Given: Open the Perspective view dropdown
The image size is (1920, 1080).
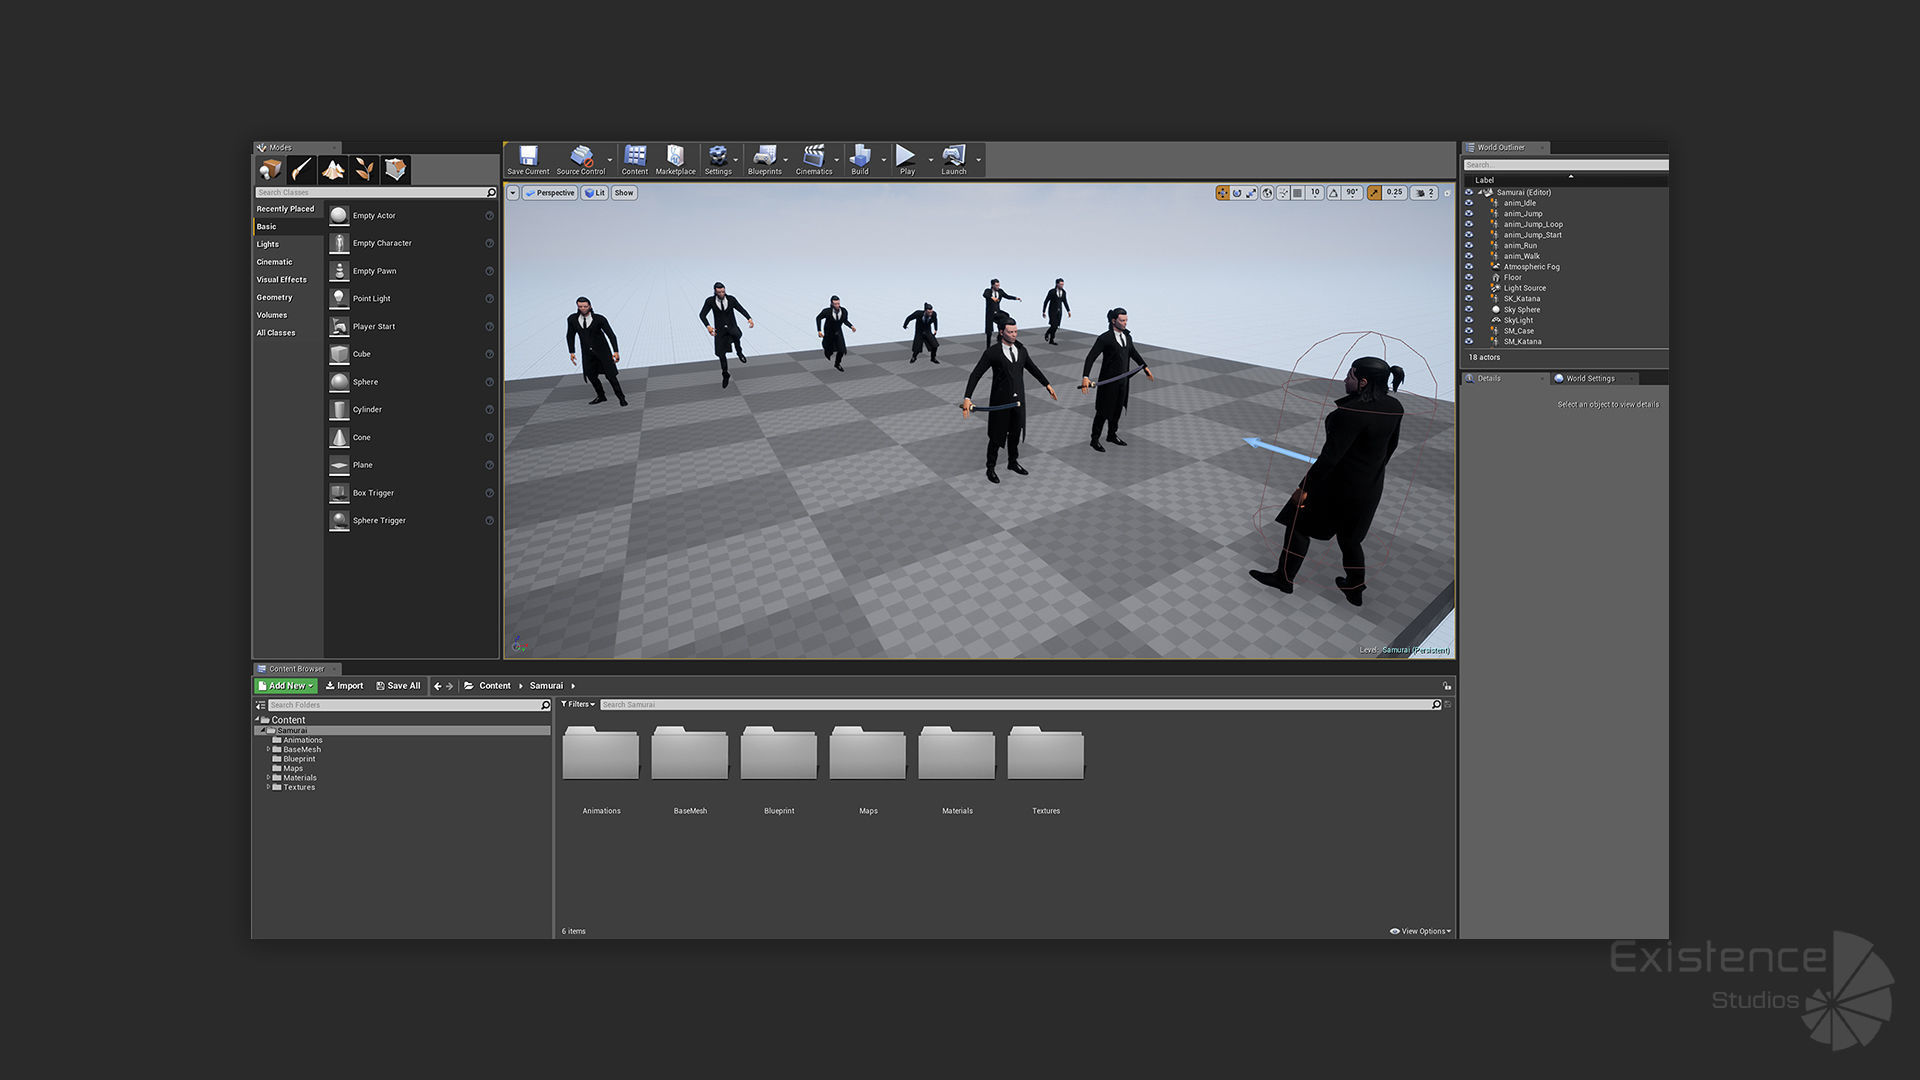Looking at the screenshot, I should point(550,193).
